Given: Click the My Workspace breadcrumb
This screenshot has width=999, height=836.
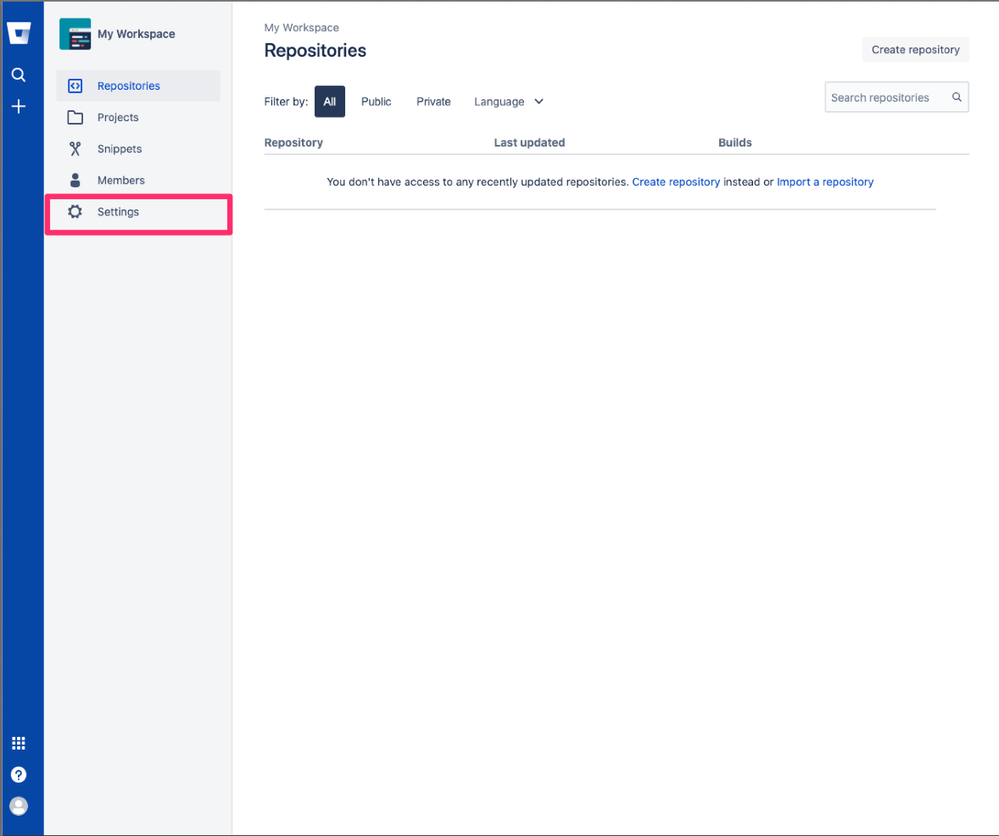Looking at the screenshot, I should pos(301,27).
